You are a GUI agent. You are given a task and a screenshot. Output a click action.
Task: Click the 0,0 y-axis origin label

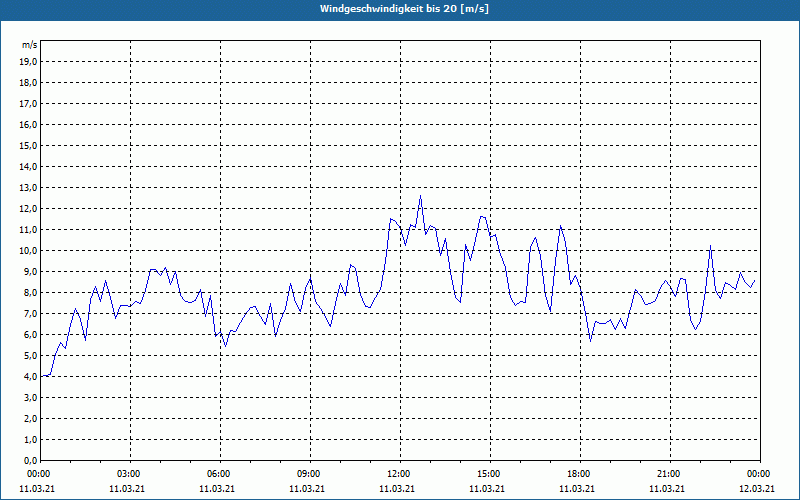tap(29, 461)
